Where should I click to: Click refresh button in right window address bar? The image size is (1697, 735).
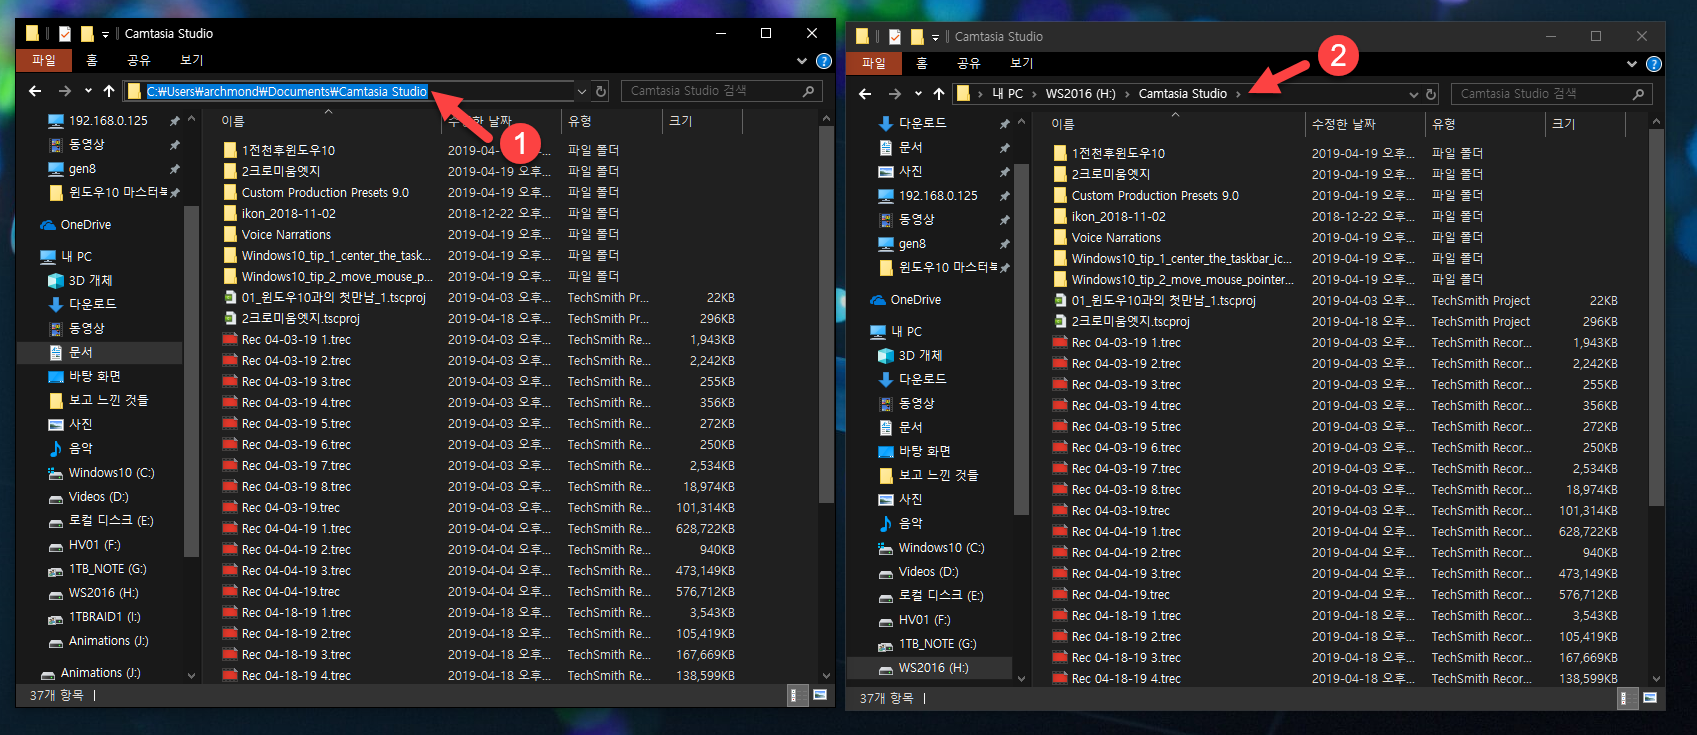point(1431,94)
